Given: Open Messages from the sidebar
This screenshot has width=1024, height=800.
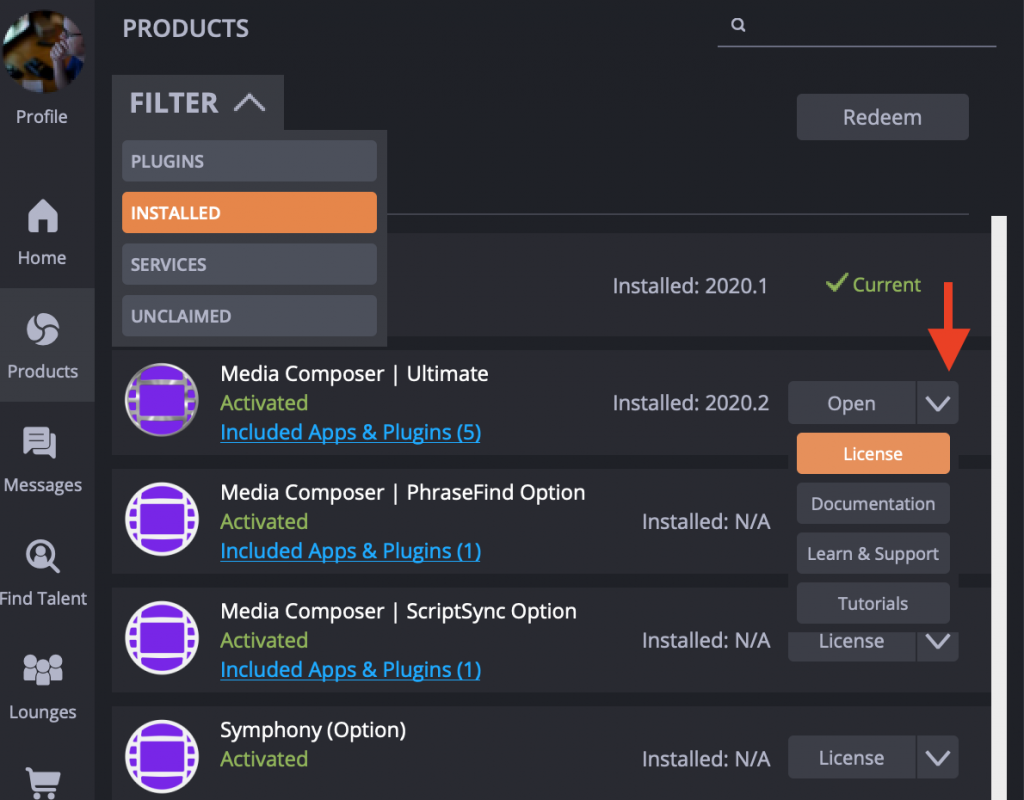Looking at the screenshot, I should 42,458.
